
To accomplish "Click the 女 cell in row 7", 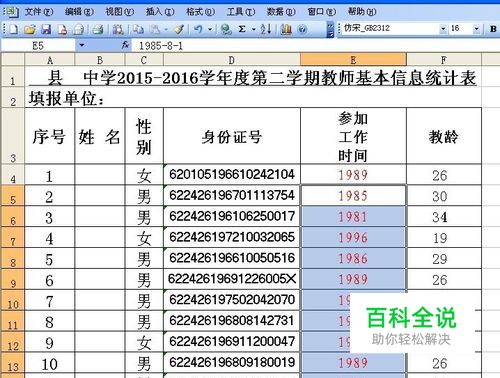I will [x=144, y=237].
